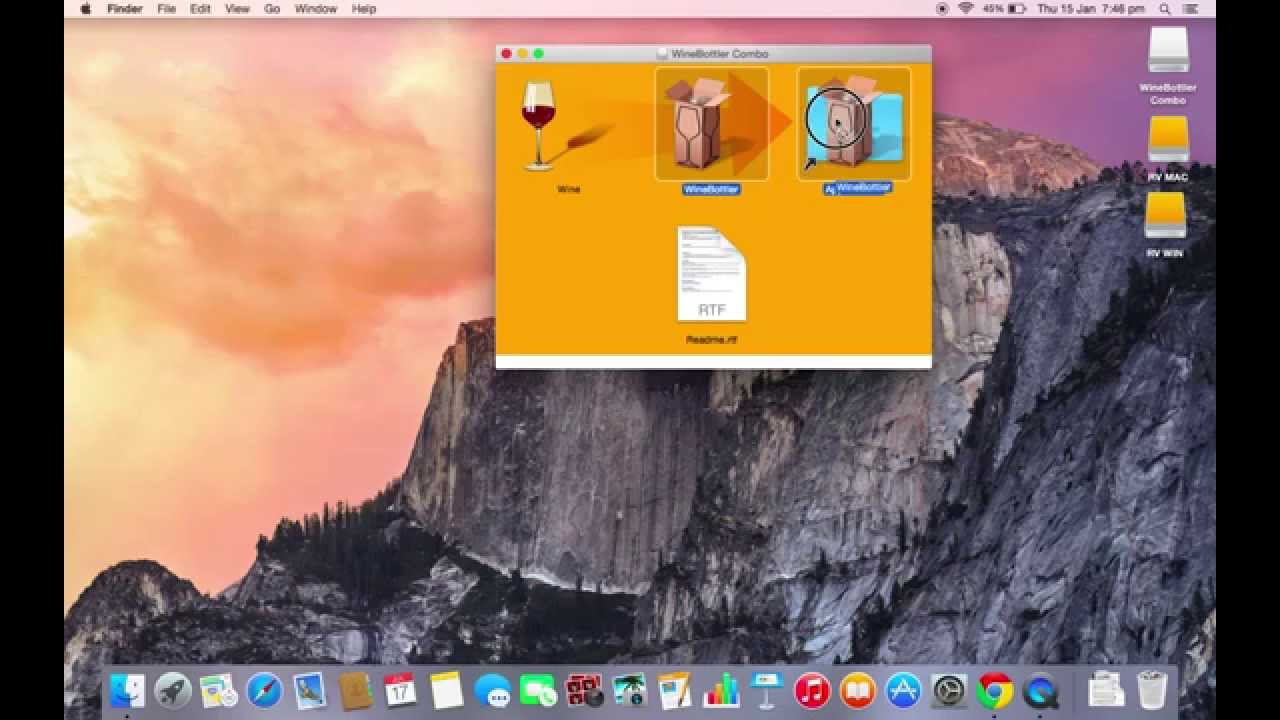Click the date and time clock

click(1091, 9)
